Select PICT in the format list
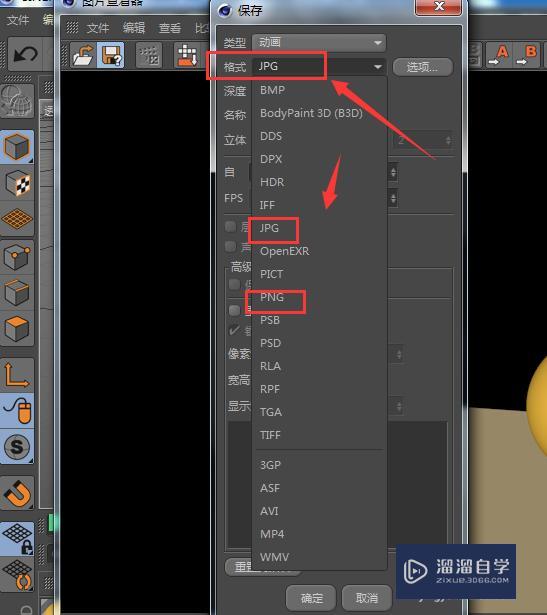 (271, 274)
